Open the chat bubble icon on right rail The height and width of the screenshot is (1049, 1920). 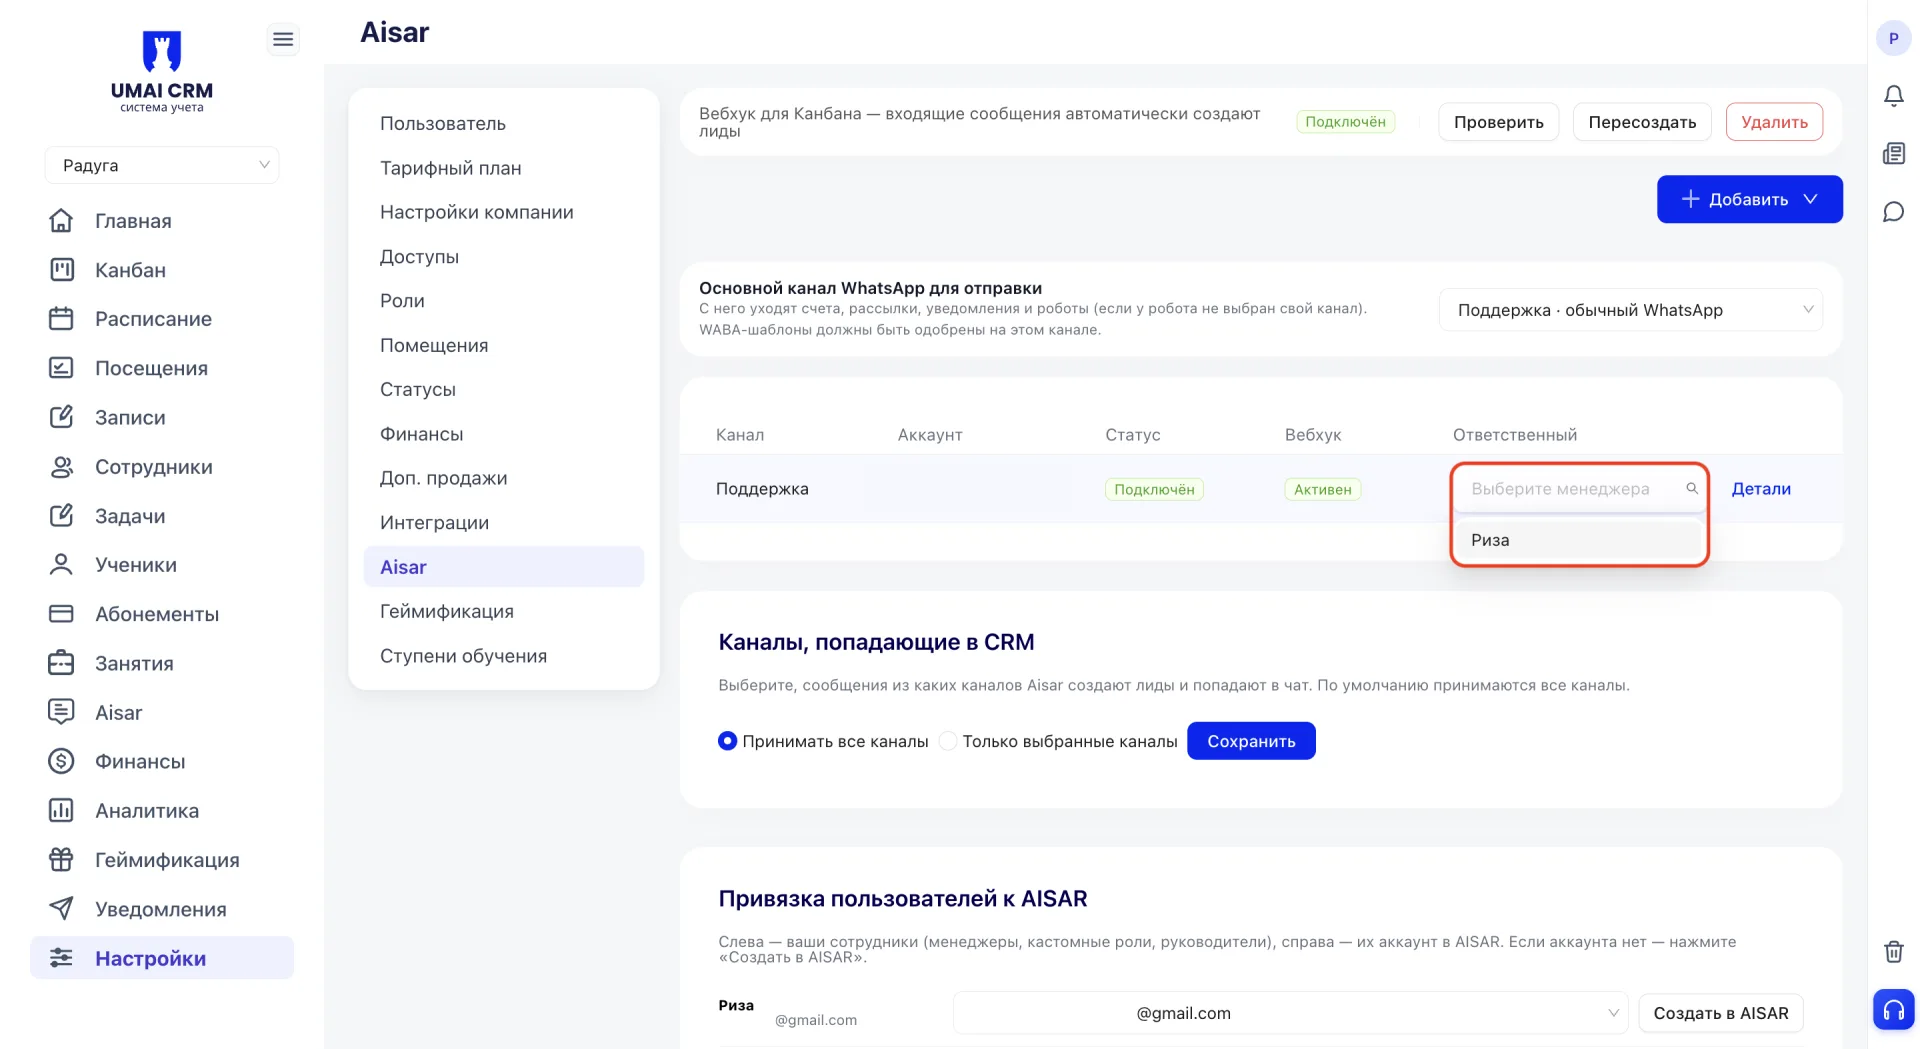tap(1893, 211)
